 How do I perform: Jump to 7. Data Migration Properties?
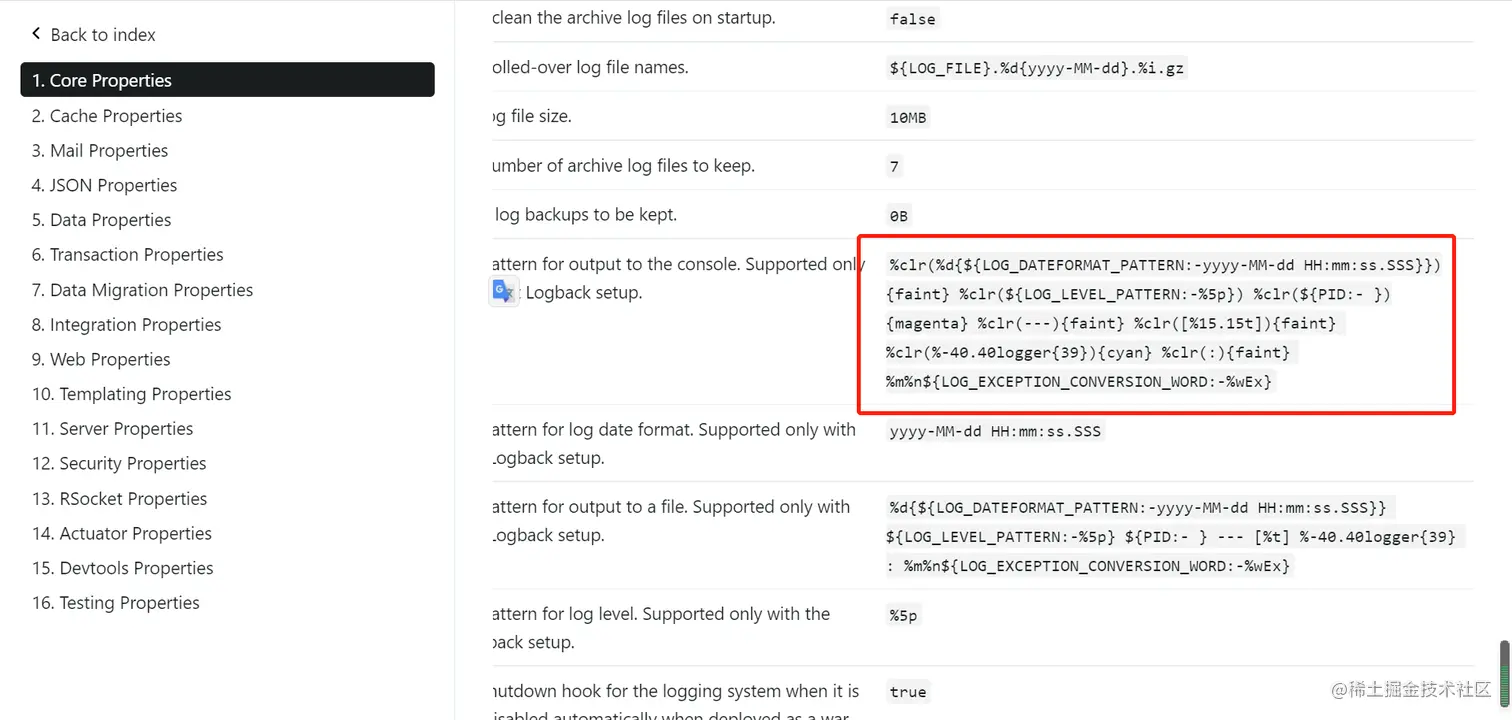[x=142, y=290]
